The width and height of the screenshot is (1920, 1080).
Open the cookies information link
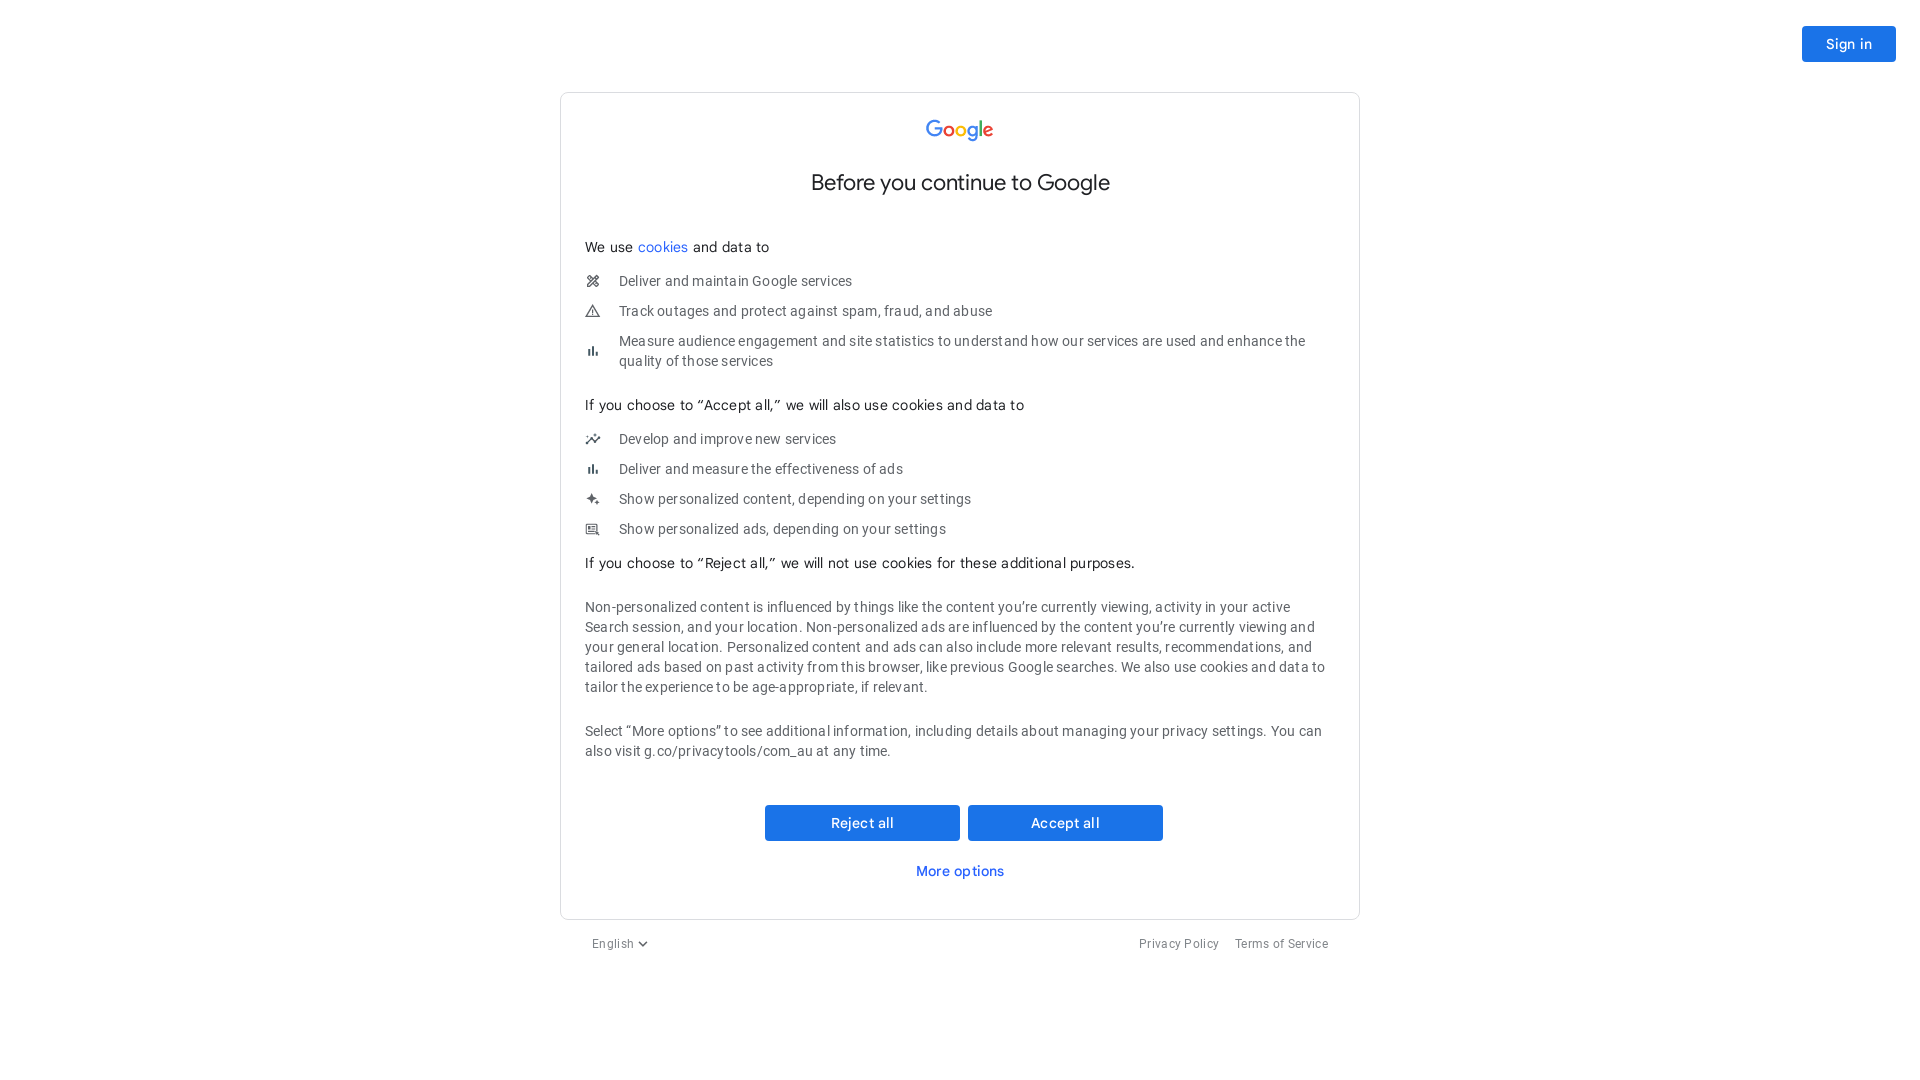pos(662,247)
